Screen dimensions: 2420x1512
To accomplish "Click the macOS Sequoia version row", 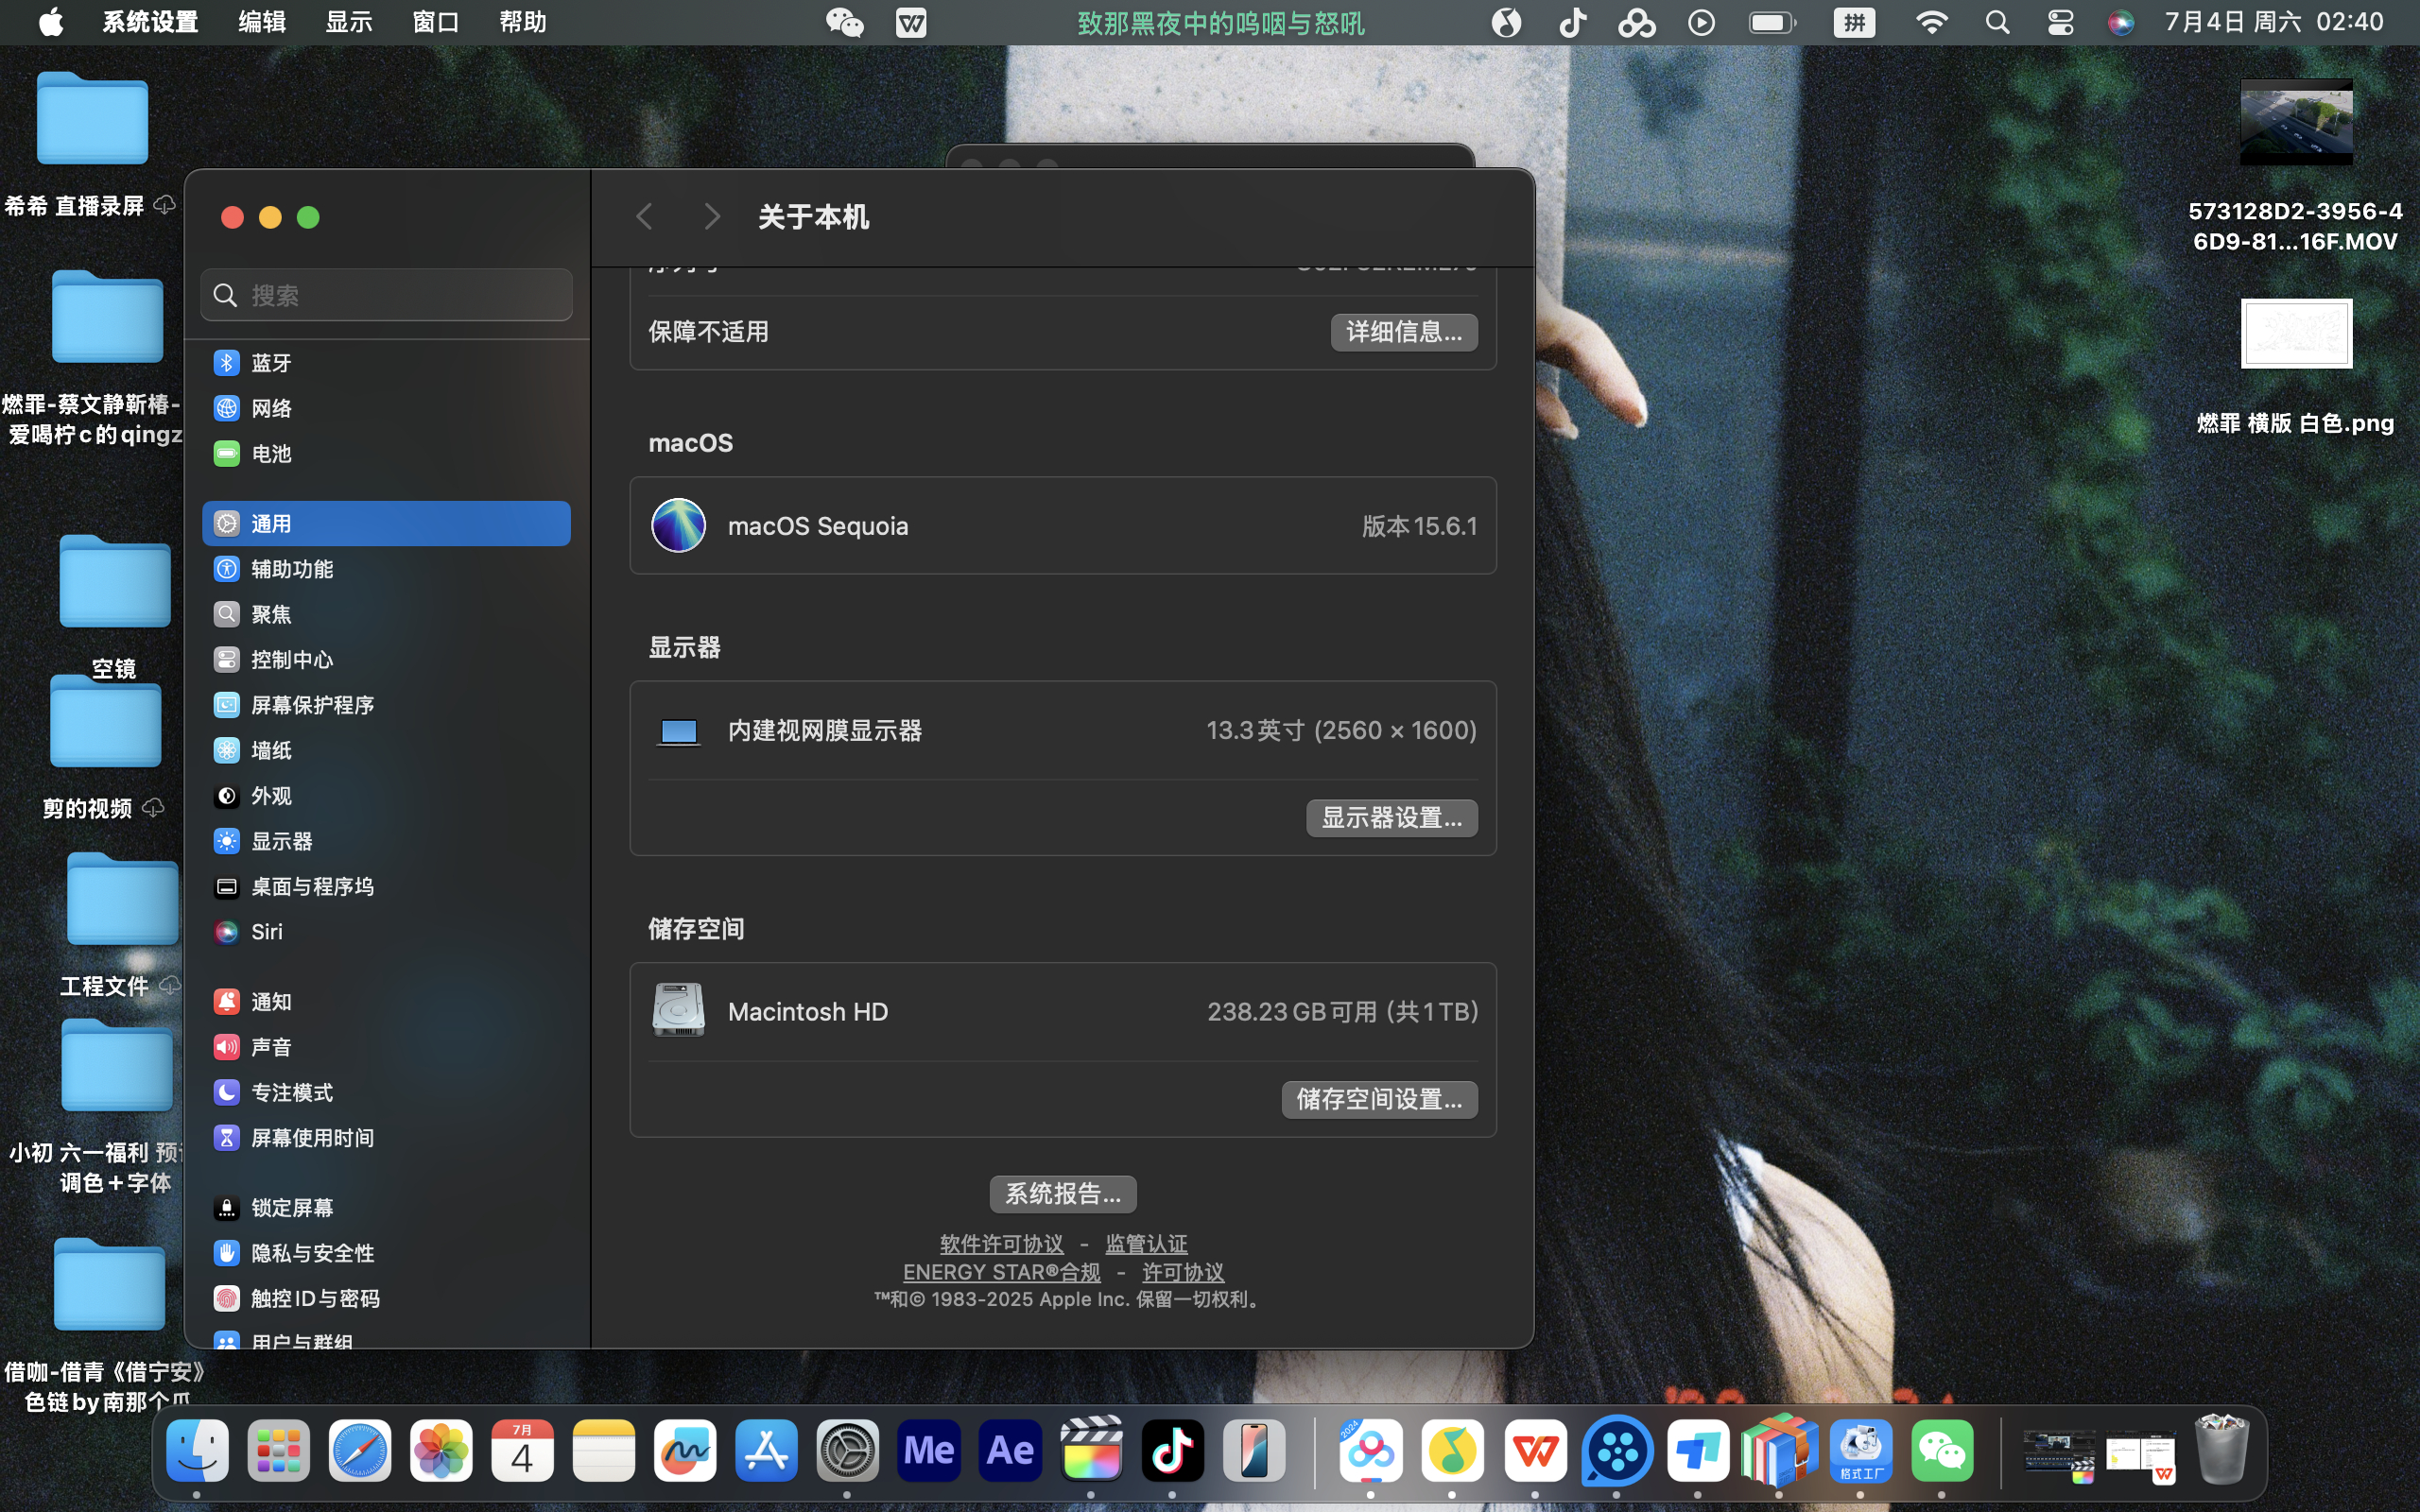I will pyautogui.click(x=1063, y=526).
